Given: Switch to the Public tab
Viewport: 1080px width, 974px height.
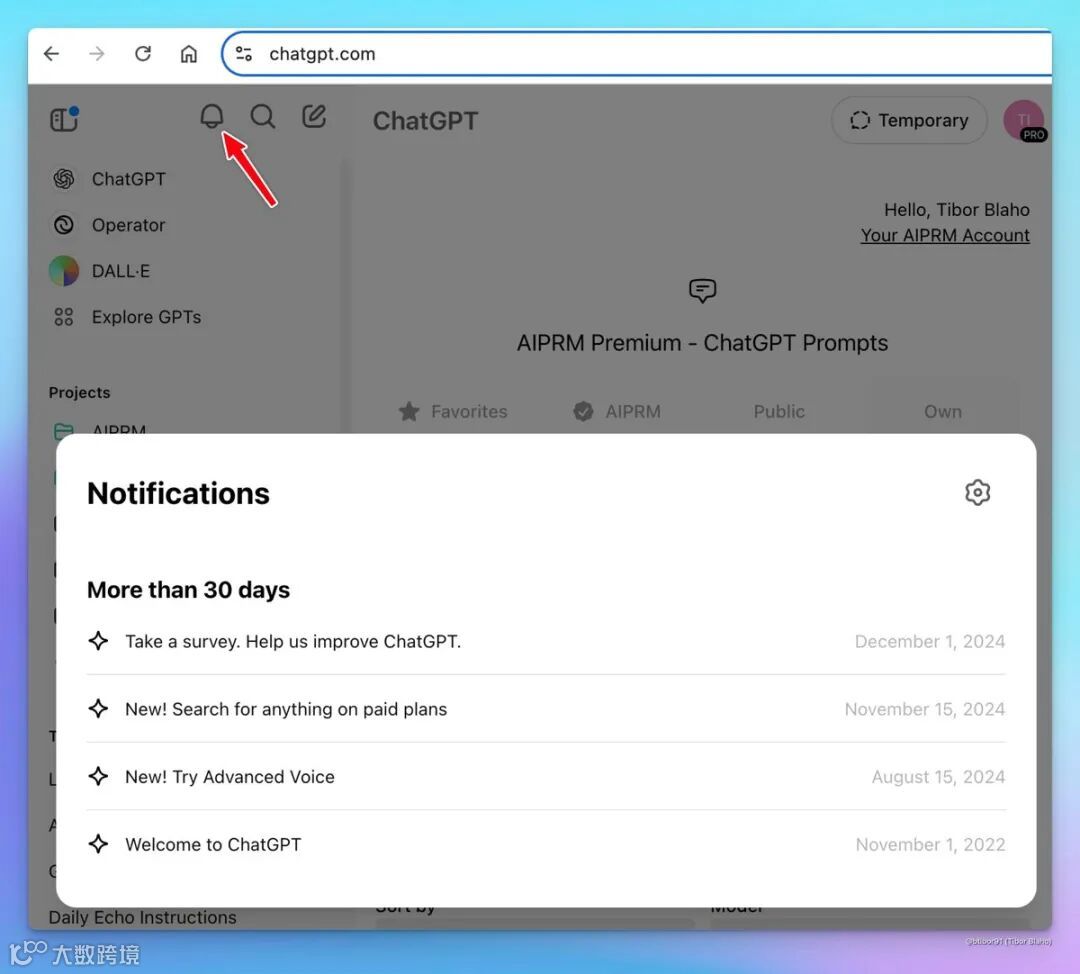Looking at the screenshot, I should pos(779,411).
